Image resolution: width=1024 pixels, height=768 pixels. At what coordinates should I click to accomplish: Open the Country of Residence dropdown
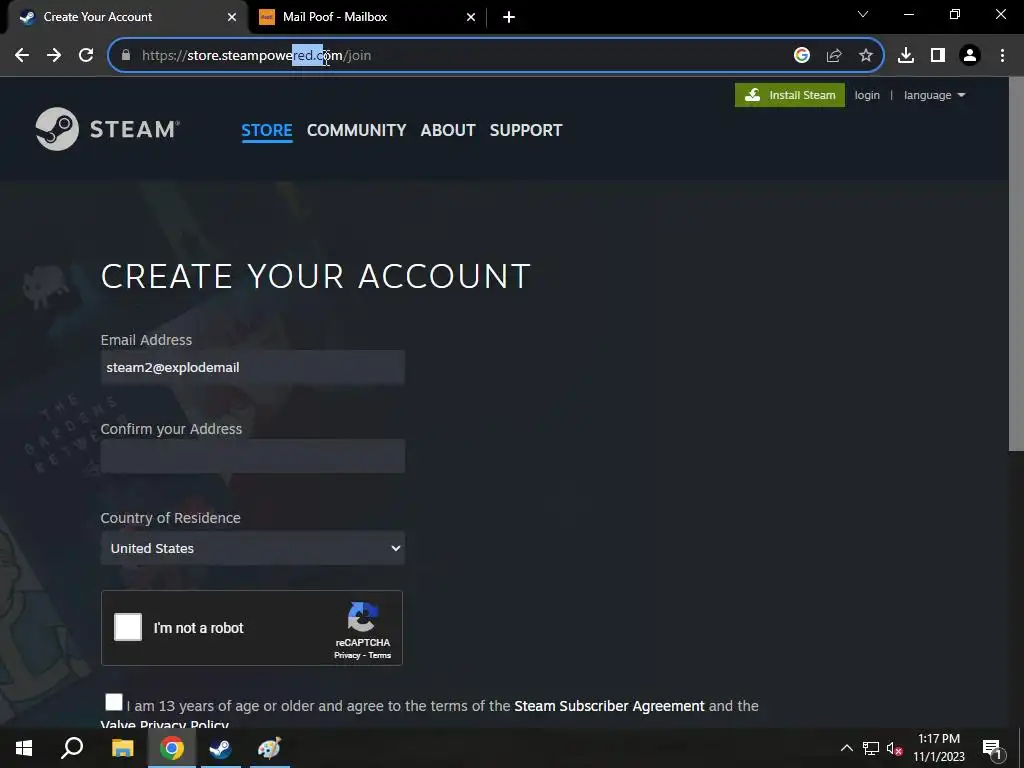click(x=253, y=548)
